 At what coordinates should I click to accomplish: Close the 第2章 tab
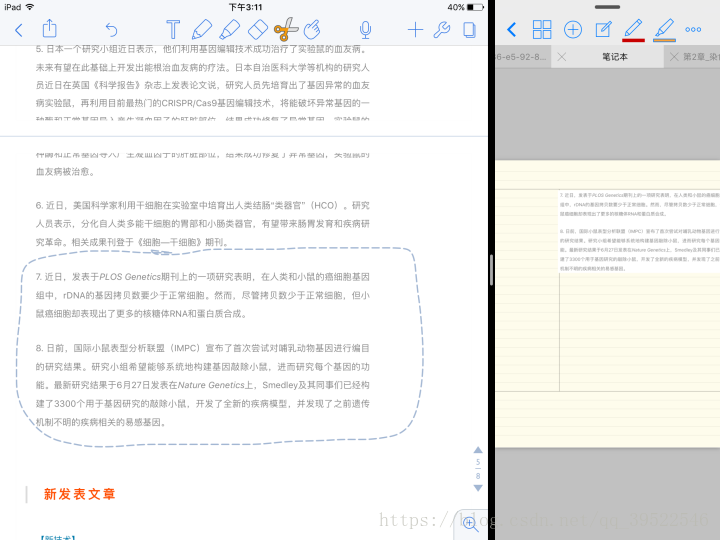(674, 57)
